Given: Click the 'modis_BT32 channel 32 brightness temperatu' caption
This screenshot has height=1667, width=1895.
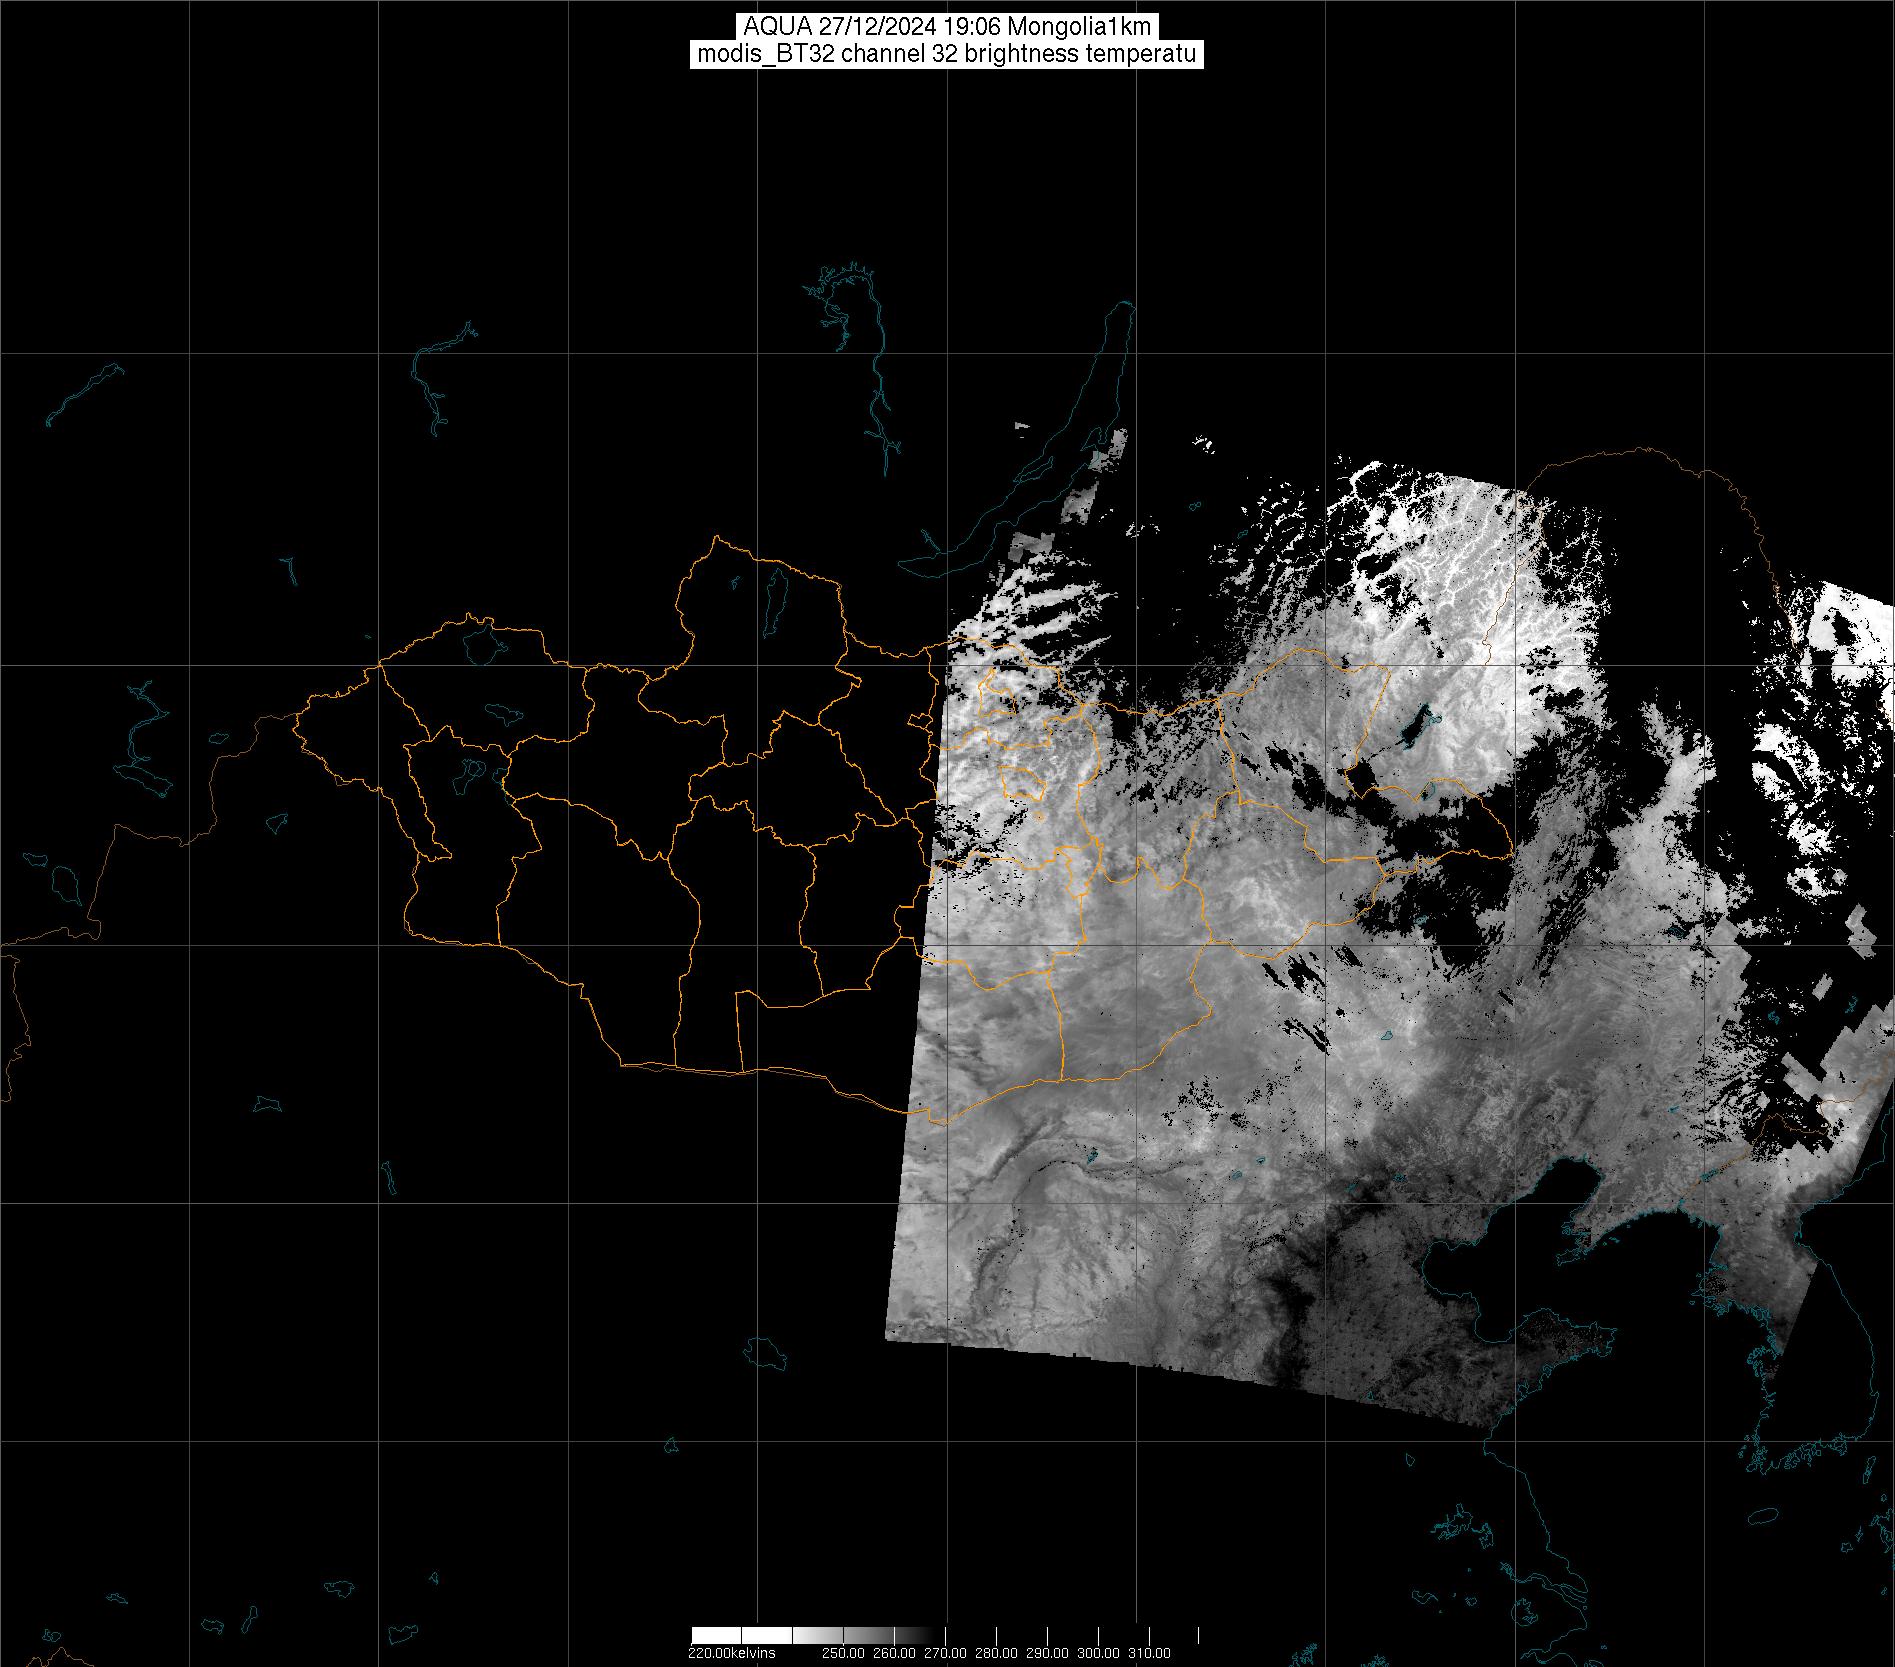Looking at the screenshot, I should [x=947, y=54].
